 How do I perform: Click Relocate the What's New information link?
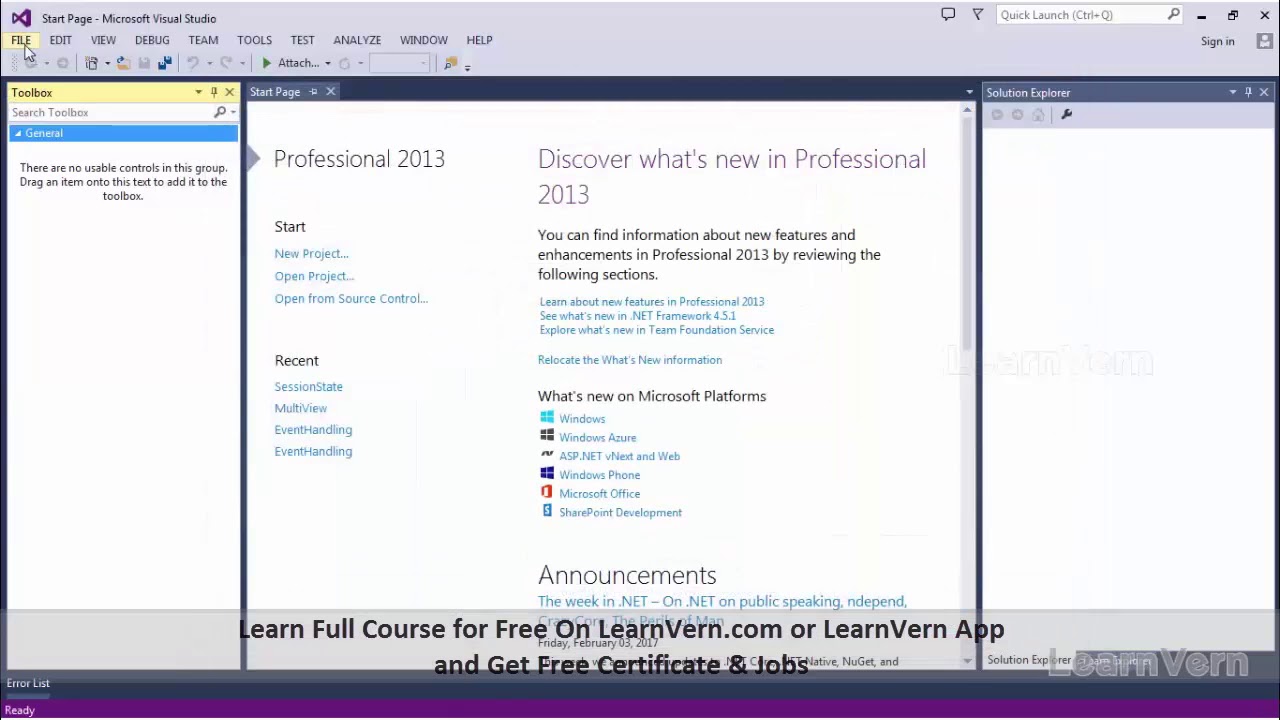pyautogui.click(x=630, y=360)
